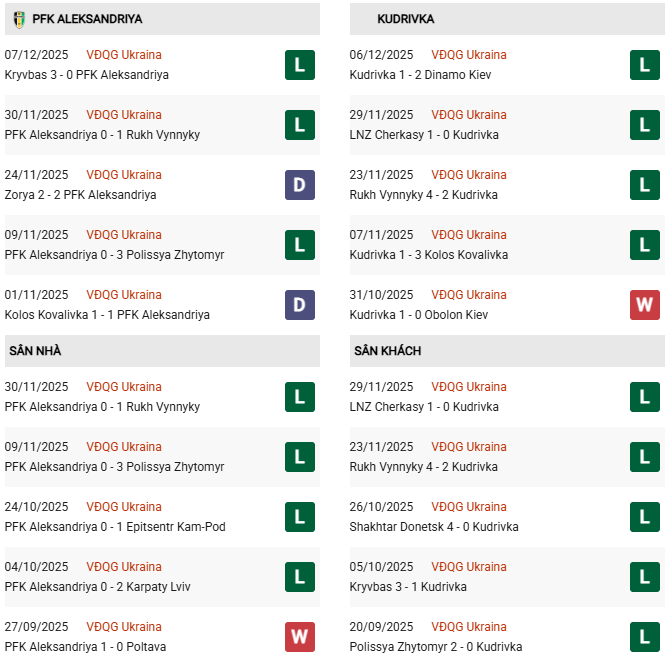Click the LNZ Cherkasy match under SÂN KHÁCH
This screenshot has width=666, height=660.
pyautogui.click(x=424, y=407)
